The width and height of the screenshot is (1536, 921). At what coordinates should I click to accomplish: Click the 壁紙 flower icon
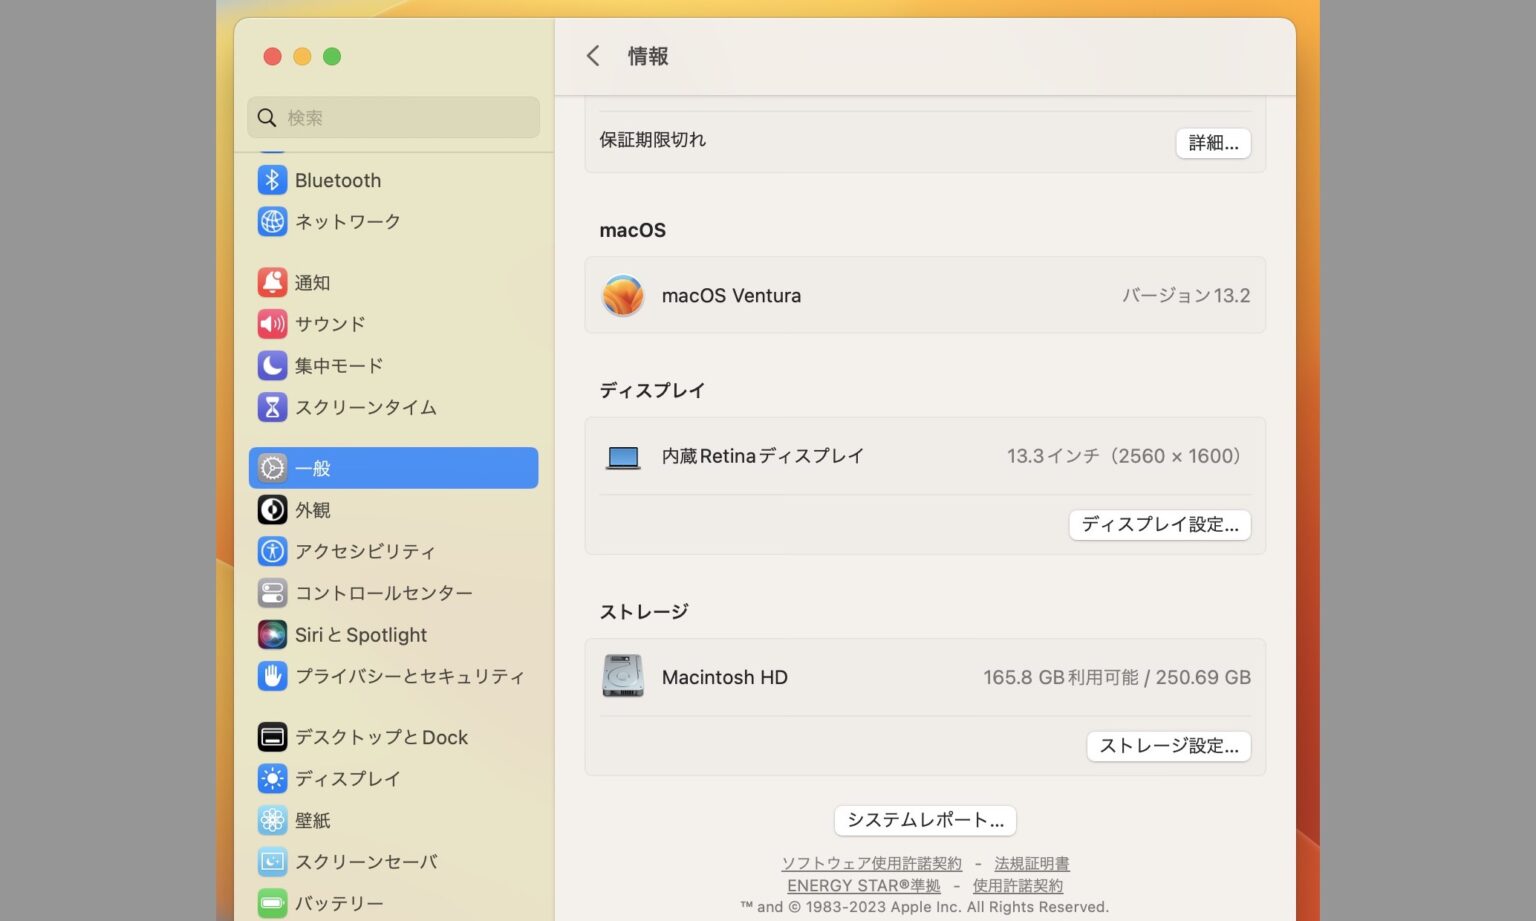[272, 820]
